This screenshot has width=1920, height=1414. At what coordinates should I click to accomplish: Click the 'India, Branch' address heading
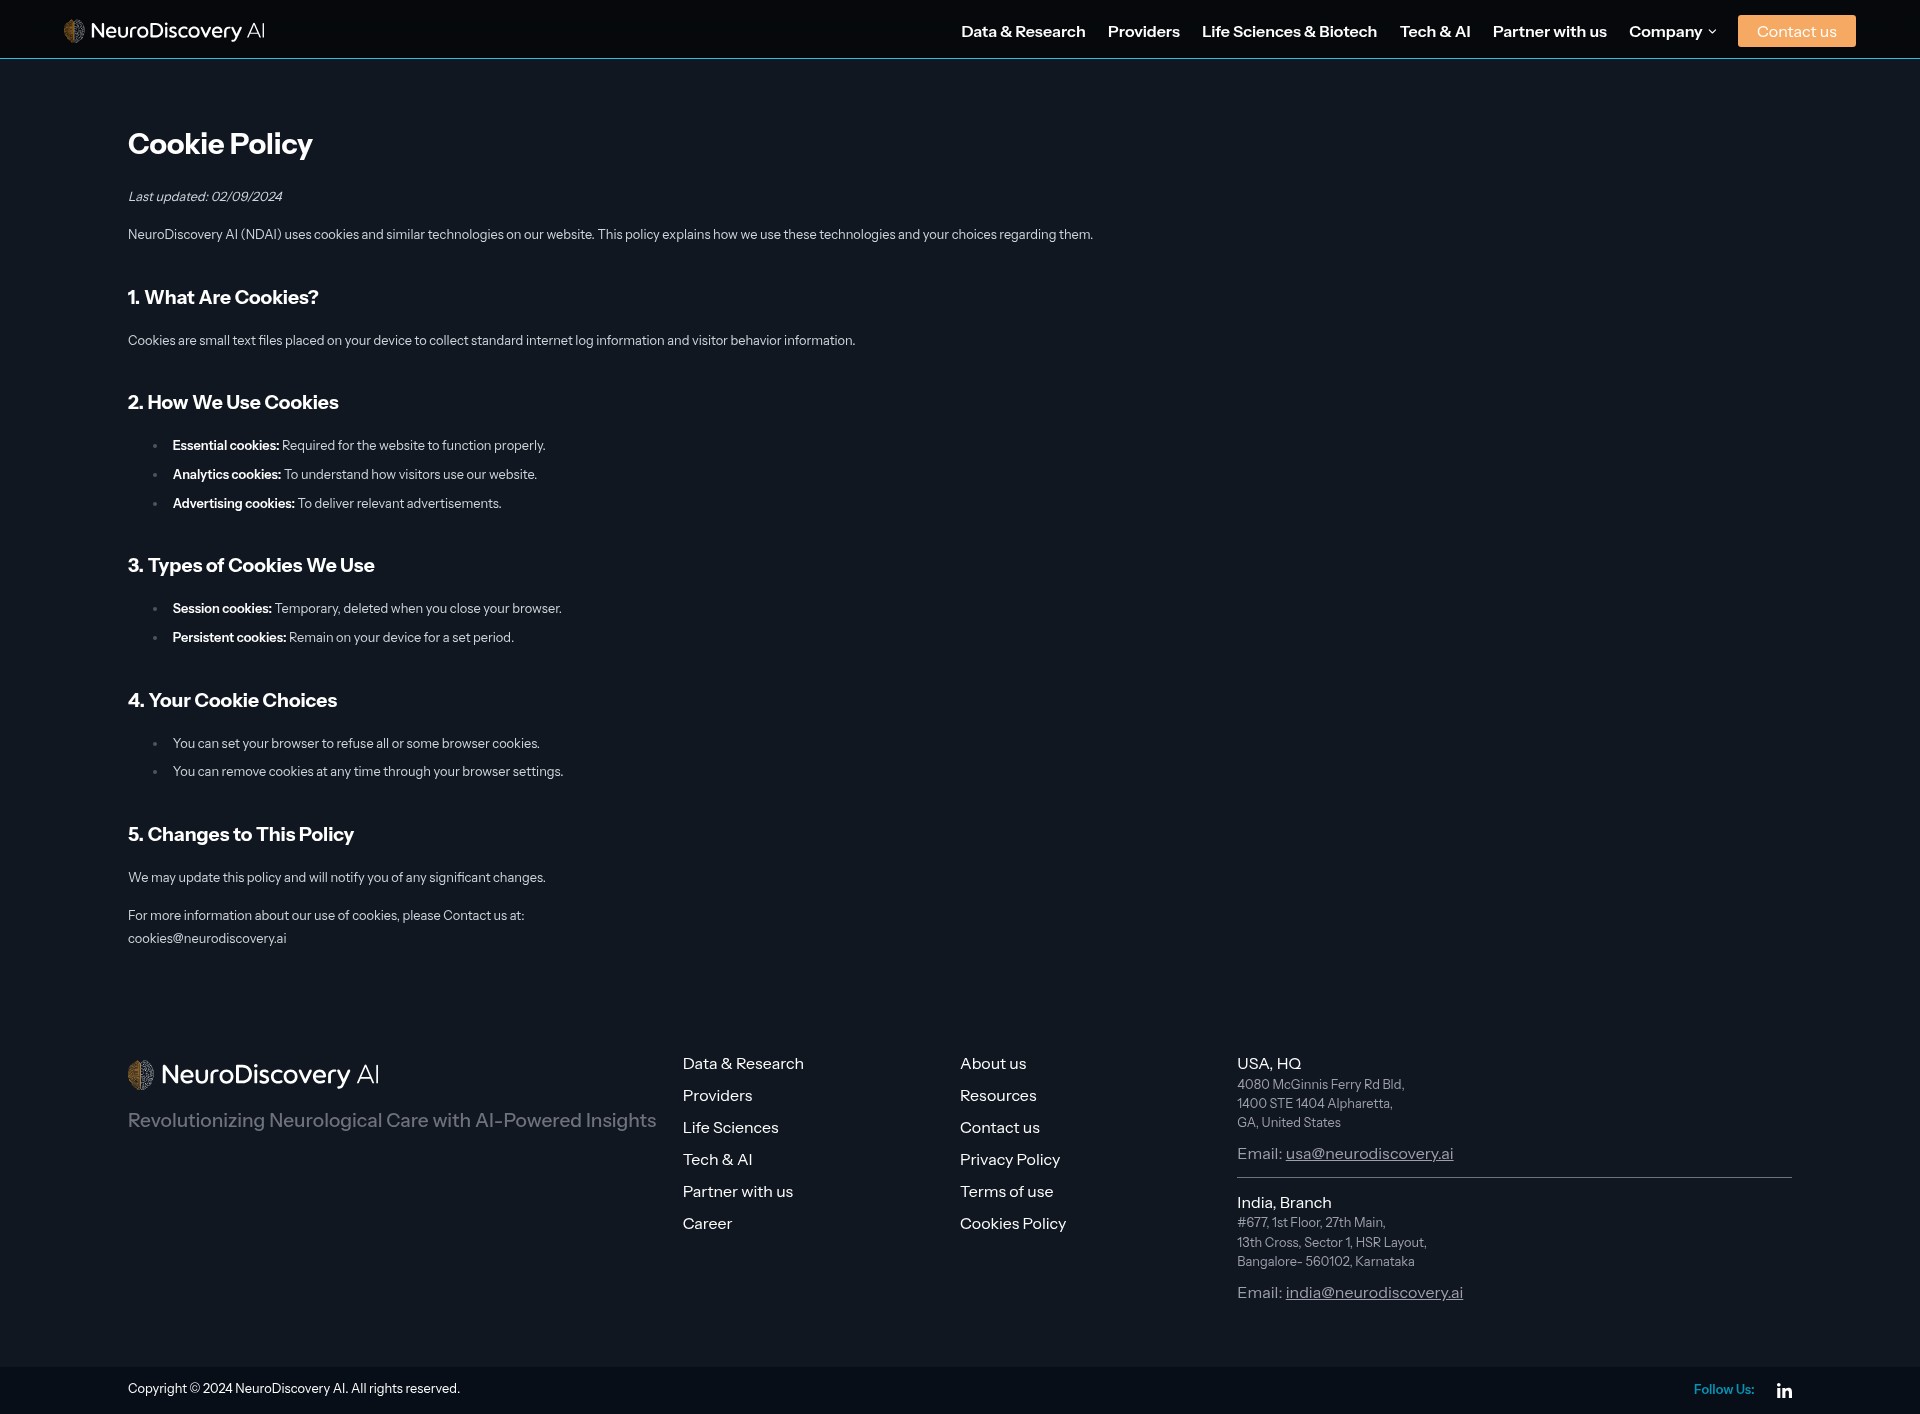[1284, 1203]
